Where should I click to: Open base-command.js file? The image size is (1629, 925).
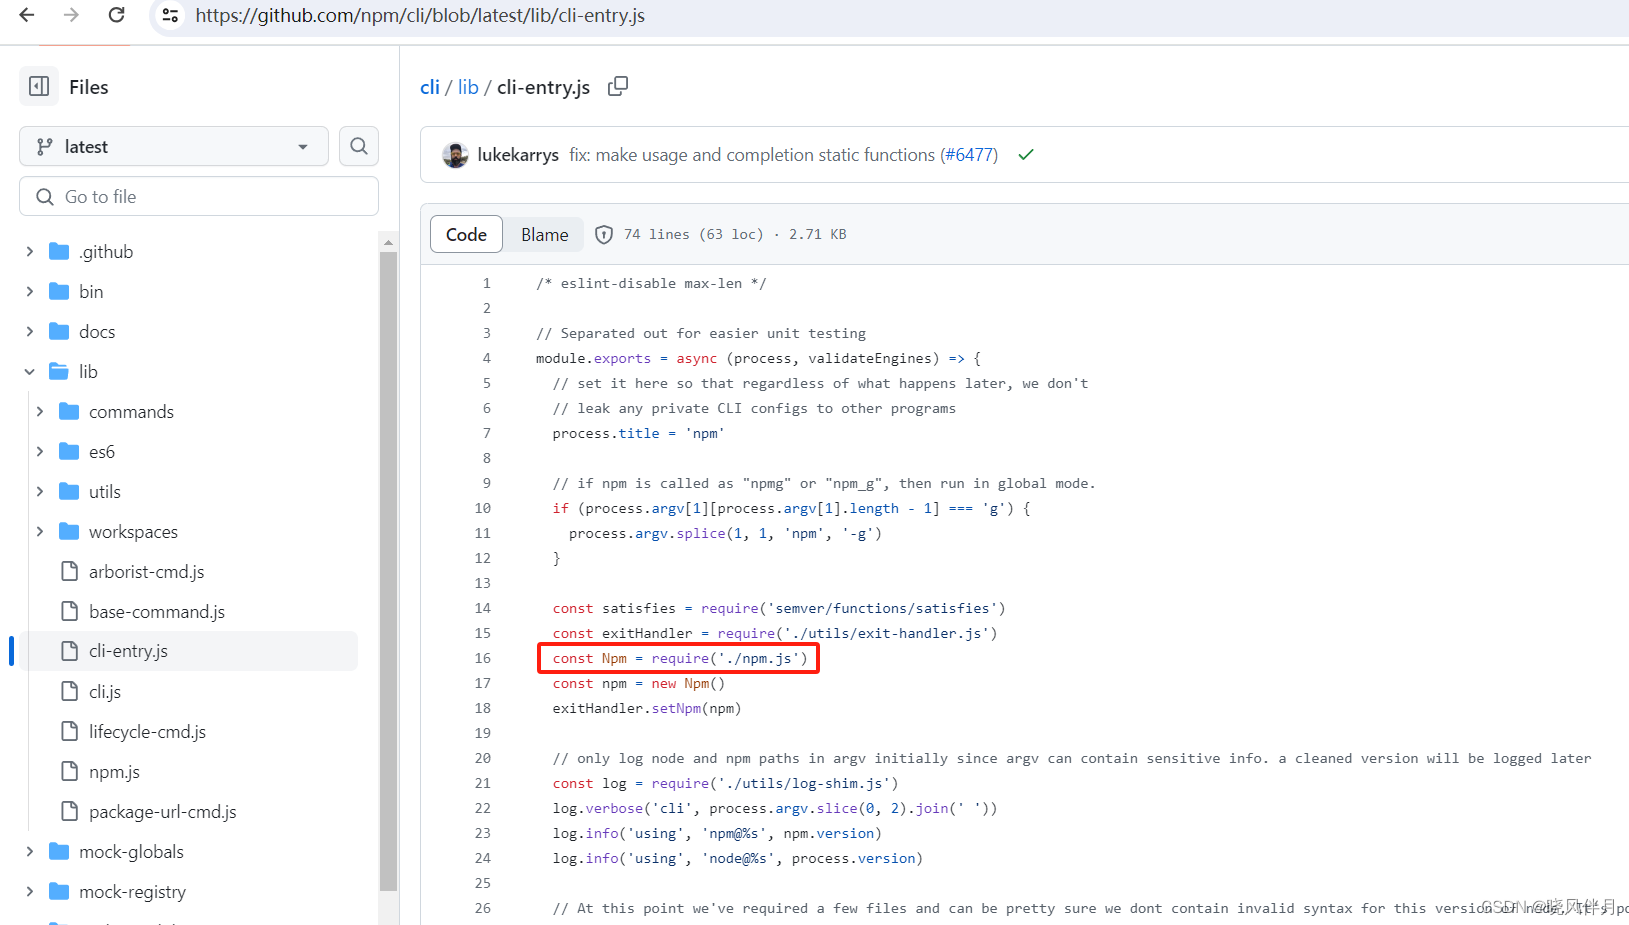157,612
